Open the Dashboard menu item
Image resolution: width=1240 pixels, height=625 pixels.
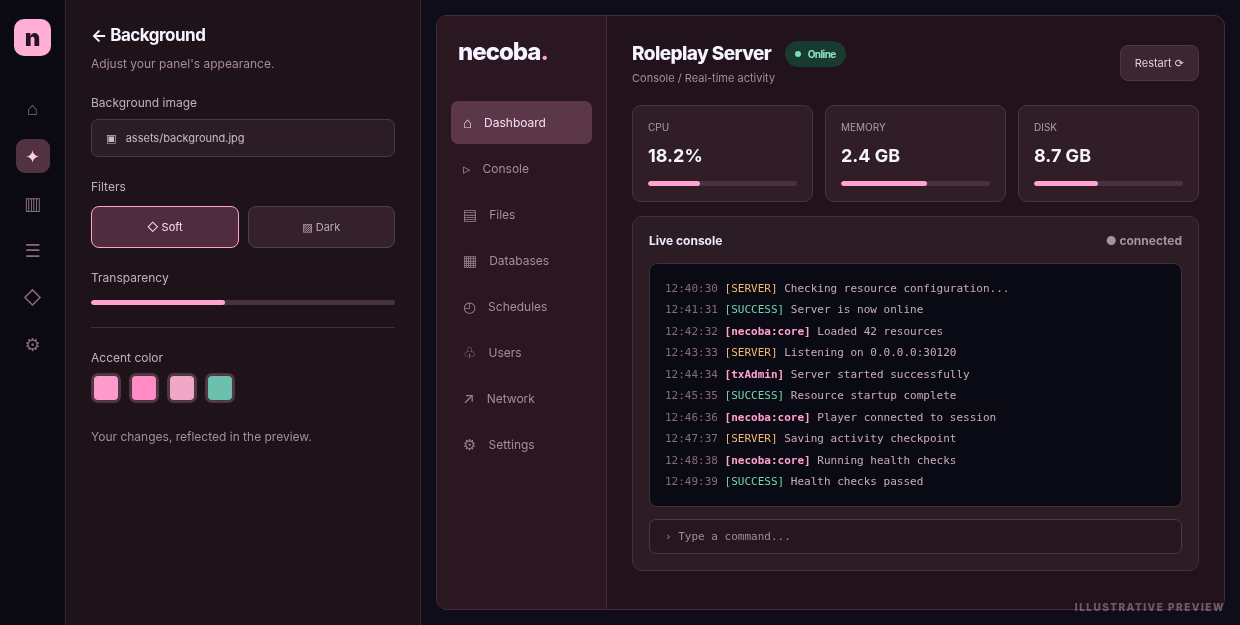tap(521, 123)
